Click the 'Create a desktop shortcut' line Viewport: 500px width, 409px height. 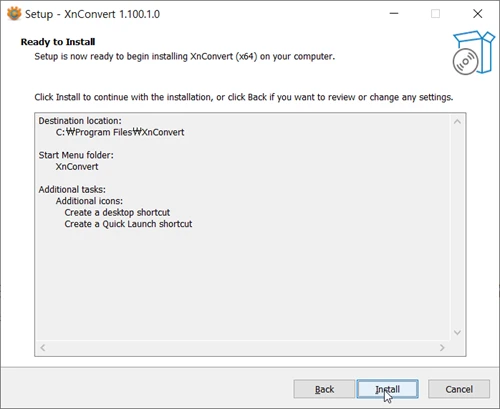pos(117,212)
